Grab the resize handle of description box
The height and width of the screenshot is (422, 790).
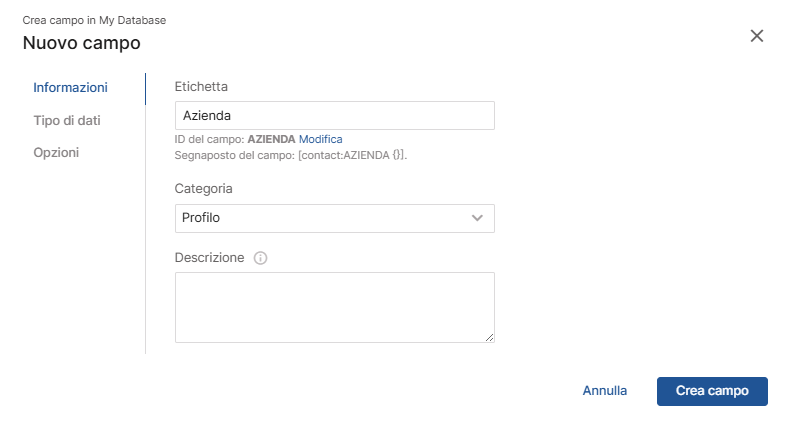click(x=489, y=338)
